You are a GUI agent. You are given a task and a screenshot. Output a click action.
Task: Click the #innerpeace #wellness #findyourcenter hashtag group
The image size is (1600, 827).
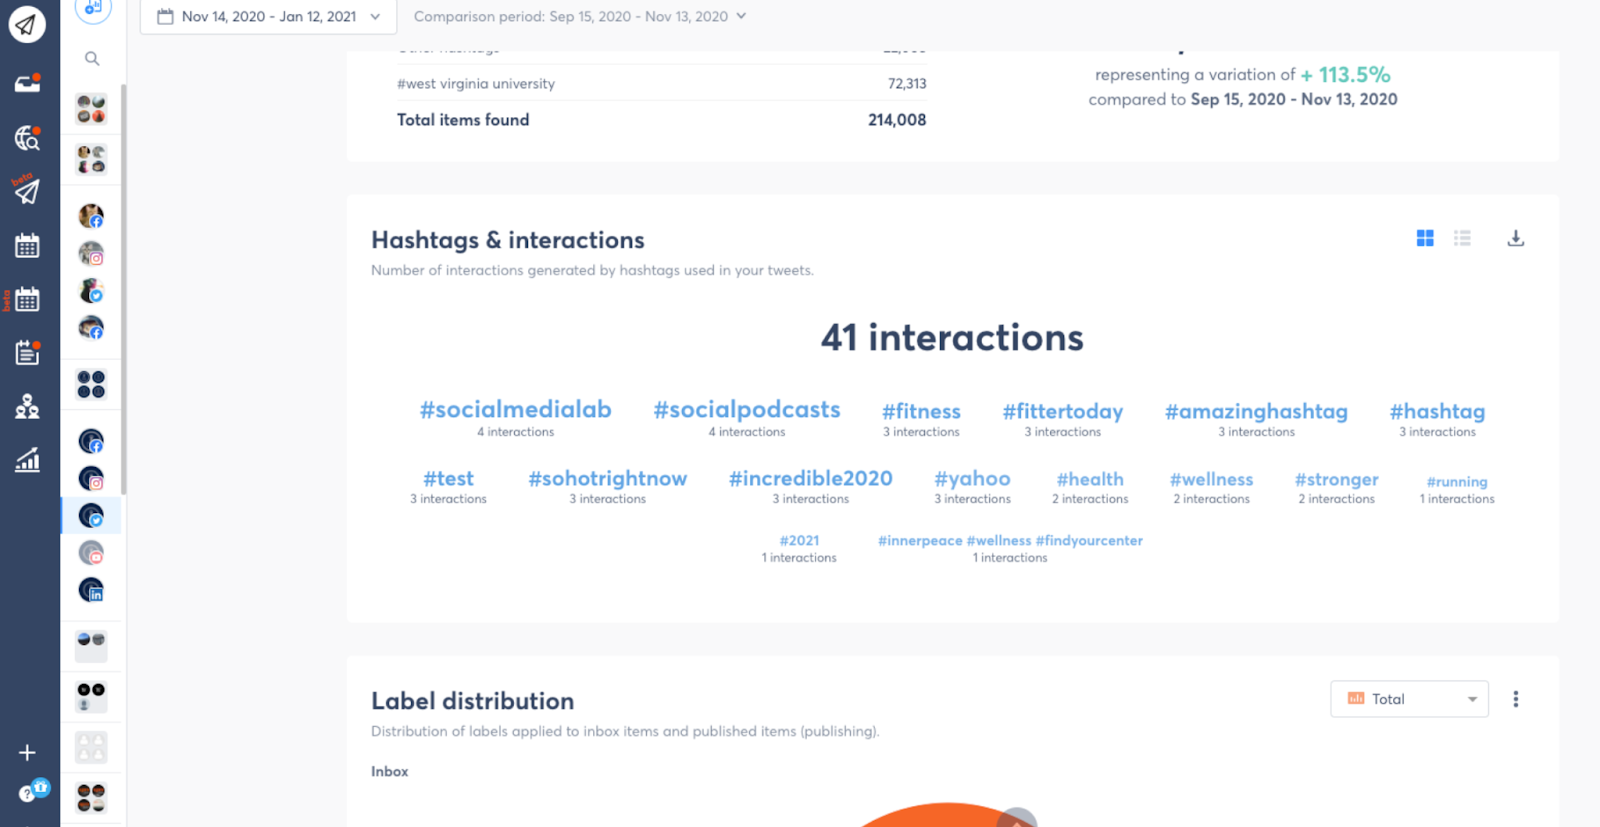(1010, 540)
